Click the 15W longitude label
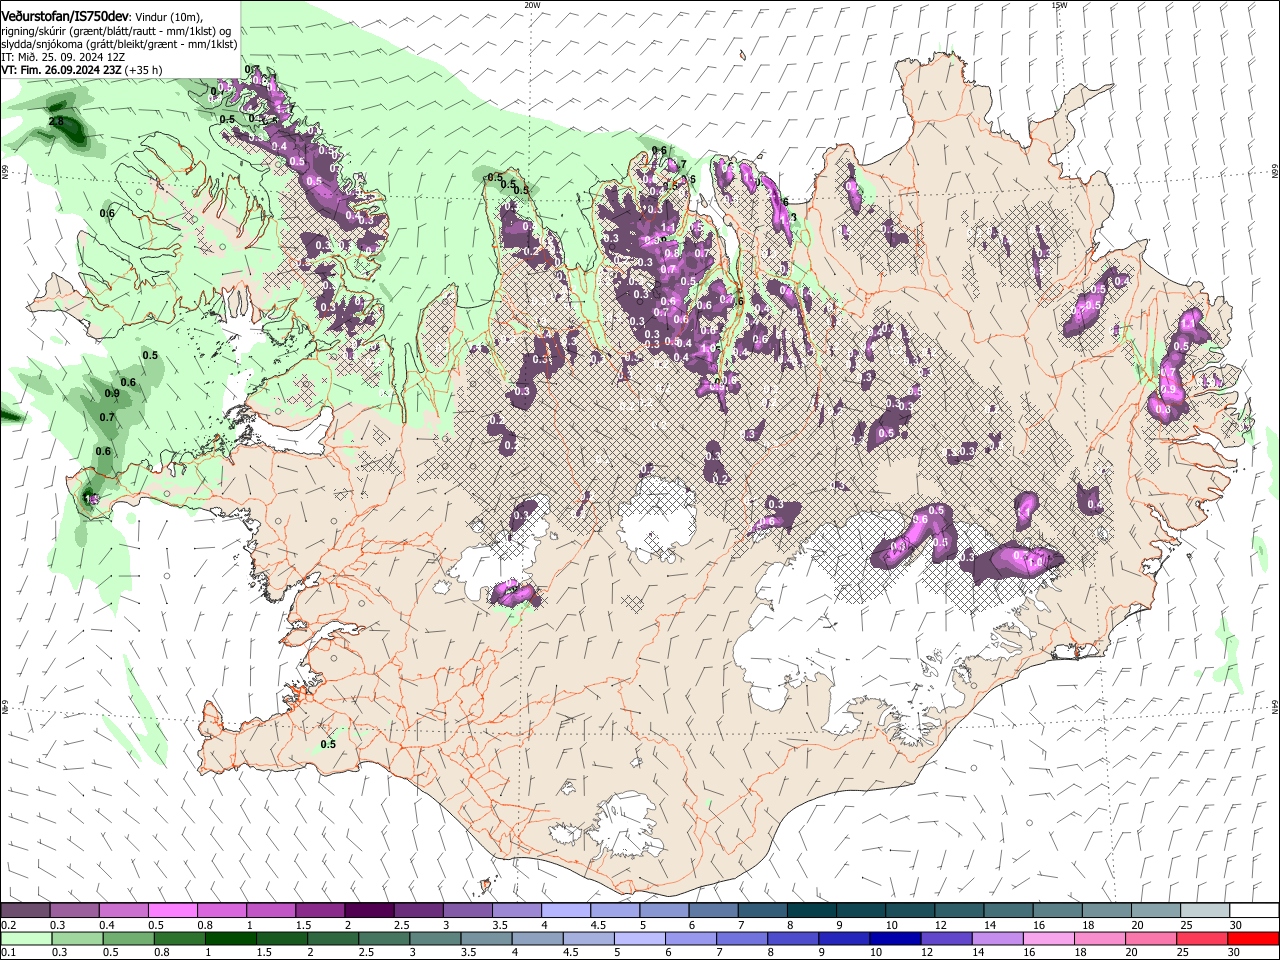Screen dimensions: 1280x960 [1059, 5]
